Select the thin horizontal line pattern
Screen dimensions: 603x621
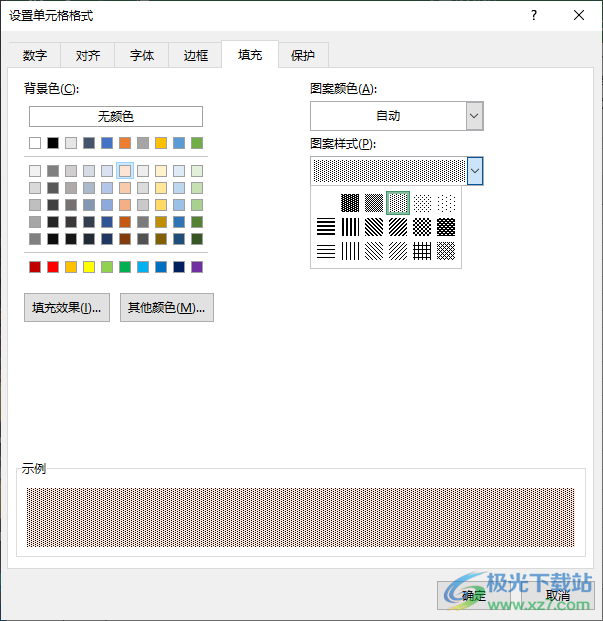coord(326,251)
